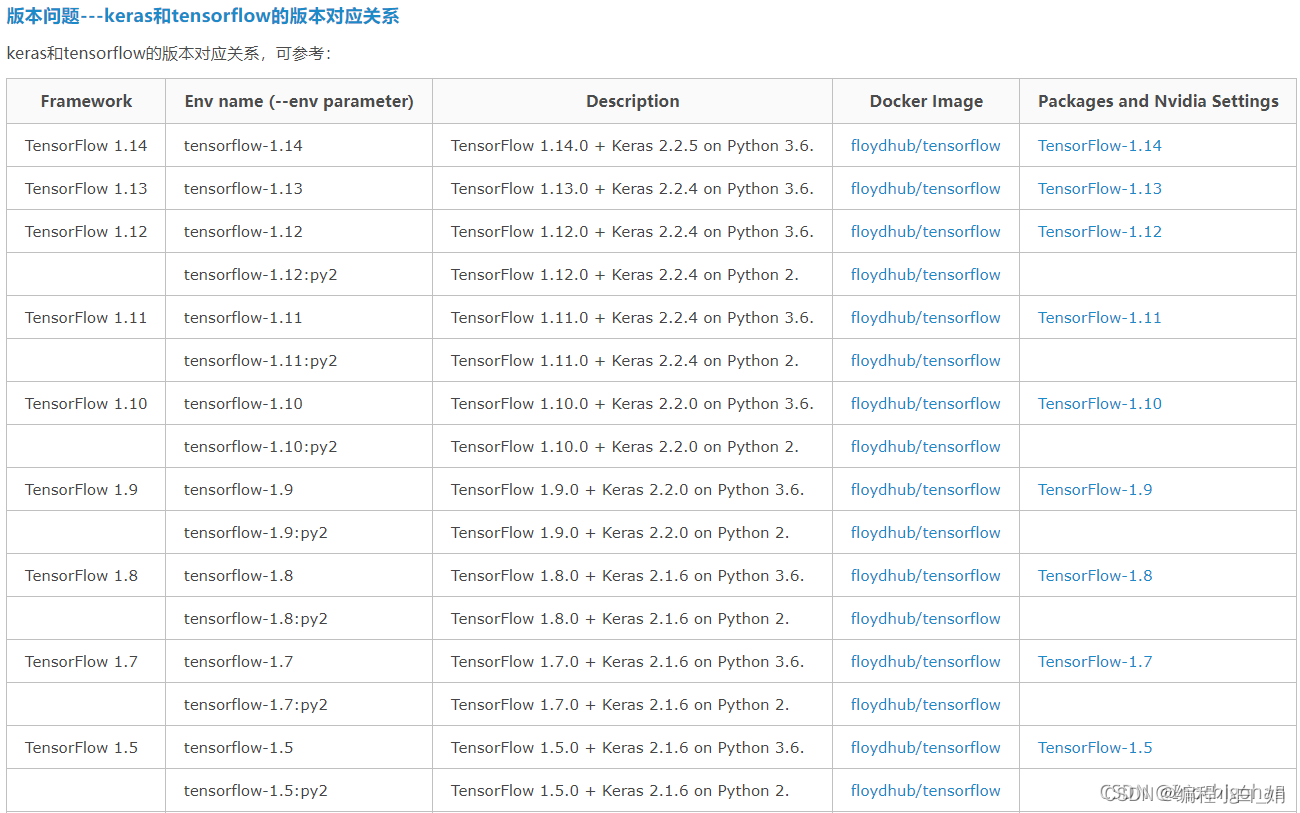
Task: Open floydhub/tensorflow link in the tensorflow-1.7 row
Action: tap(925, 662)
